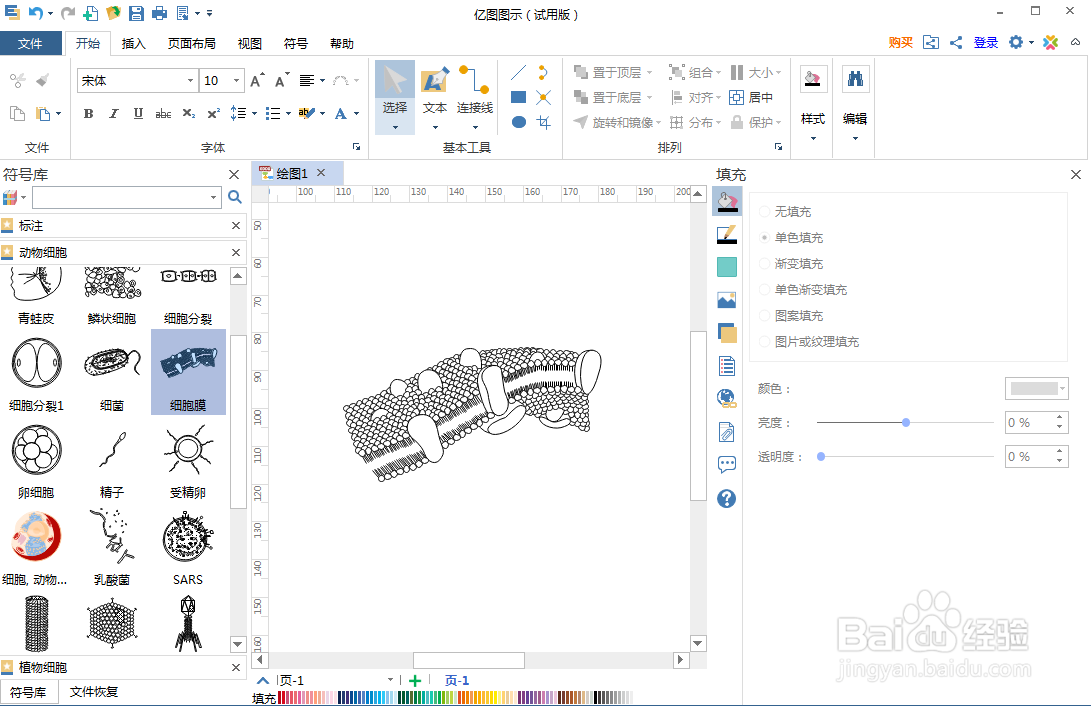This screenshot has width=1091, height=706.
Task: Toggle Underline formatting
Action: click(138, 113)
